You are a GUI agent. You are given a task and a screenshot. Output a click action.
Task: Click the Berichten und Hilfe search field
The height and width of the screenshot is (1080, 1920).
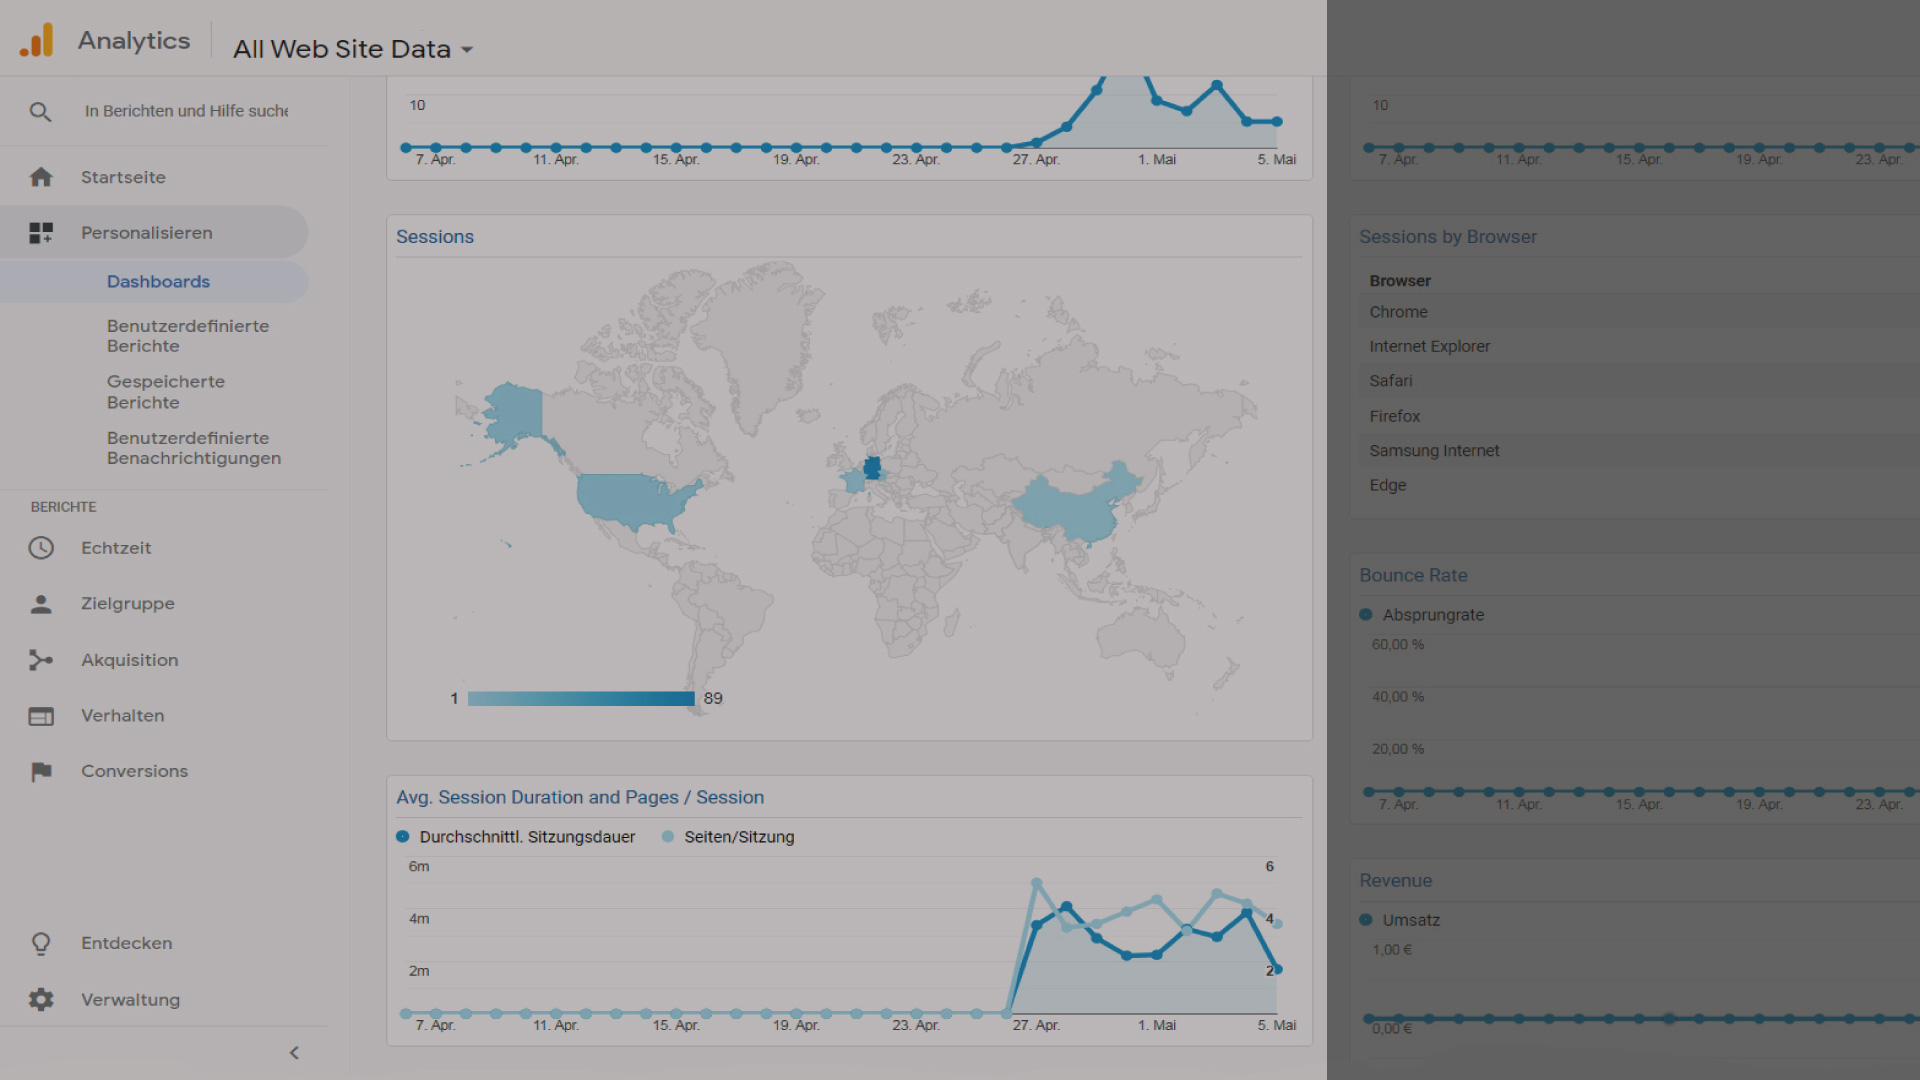point(186,111)
